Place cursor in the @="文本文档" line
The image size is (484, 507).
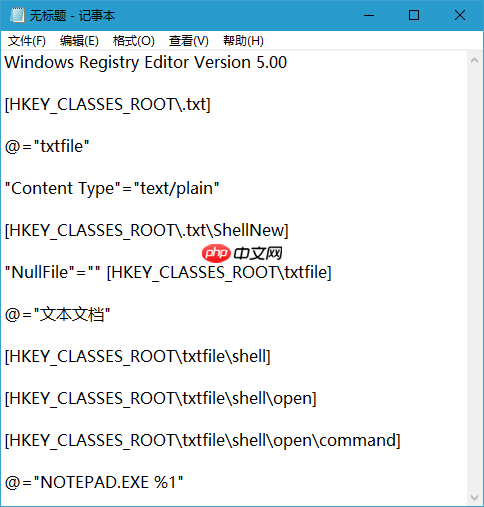point(57,314)
